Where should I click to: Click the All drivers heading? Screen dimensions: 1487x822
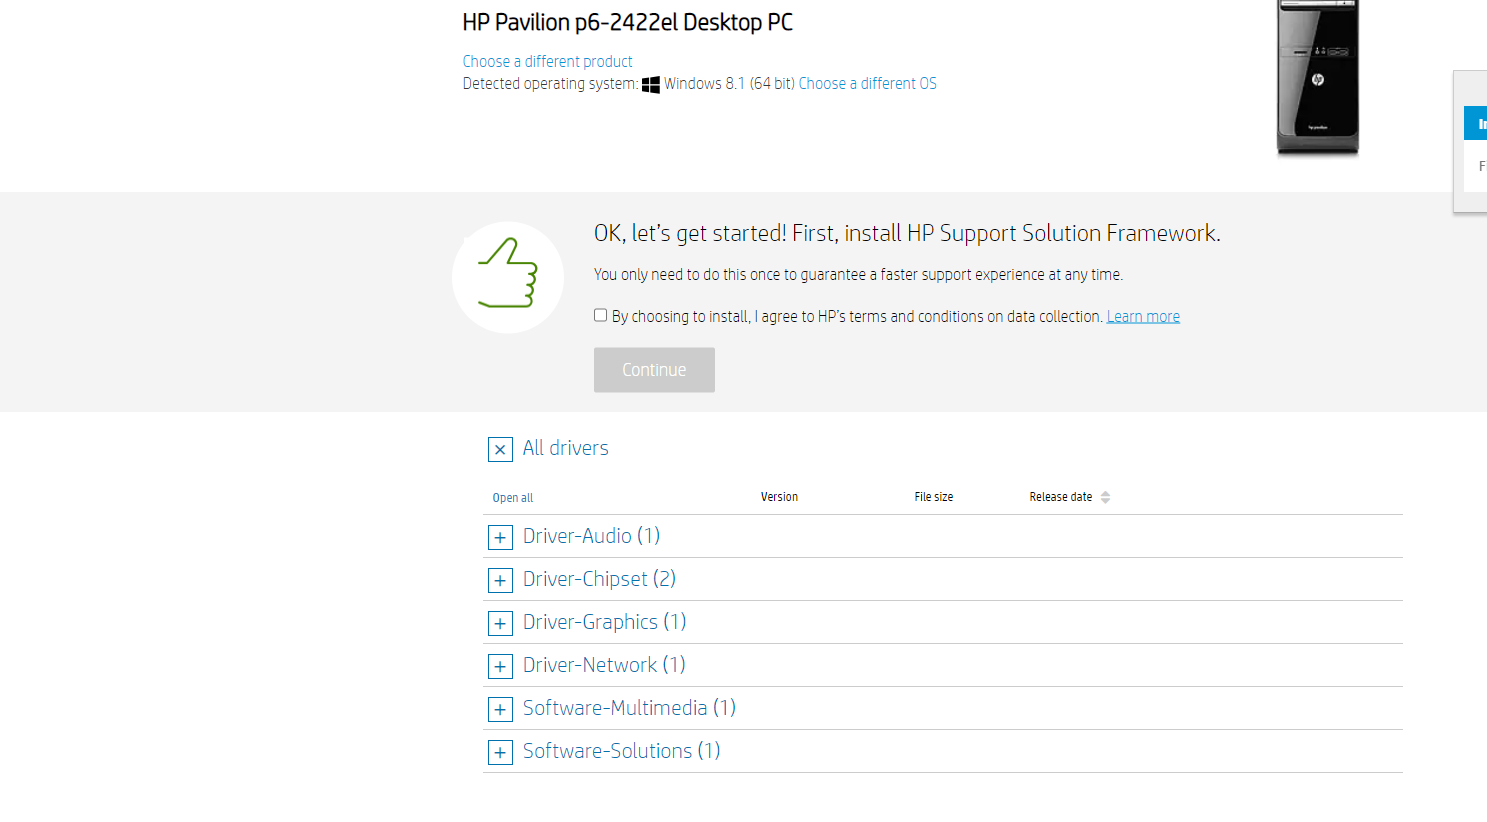565,448
